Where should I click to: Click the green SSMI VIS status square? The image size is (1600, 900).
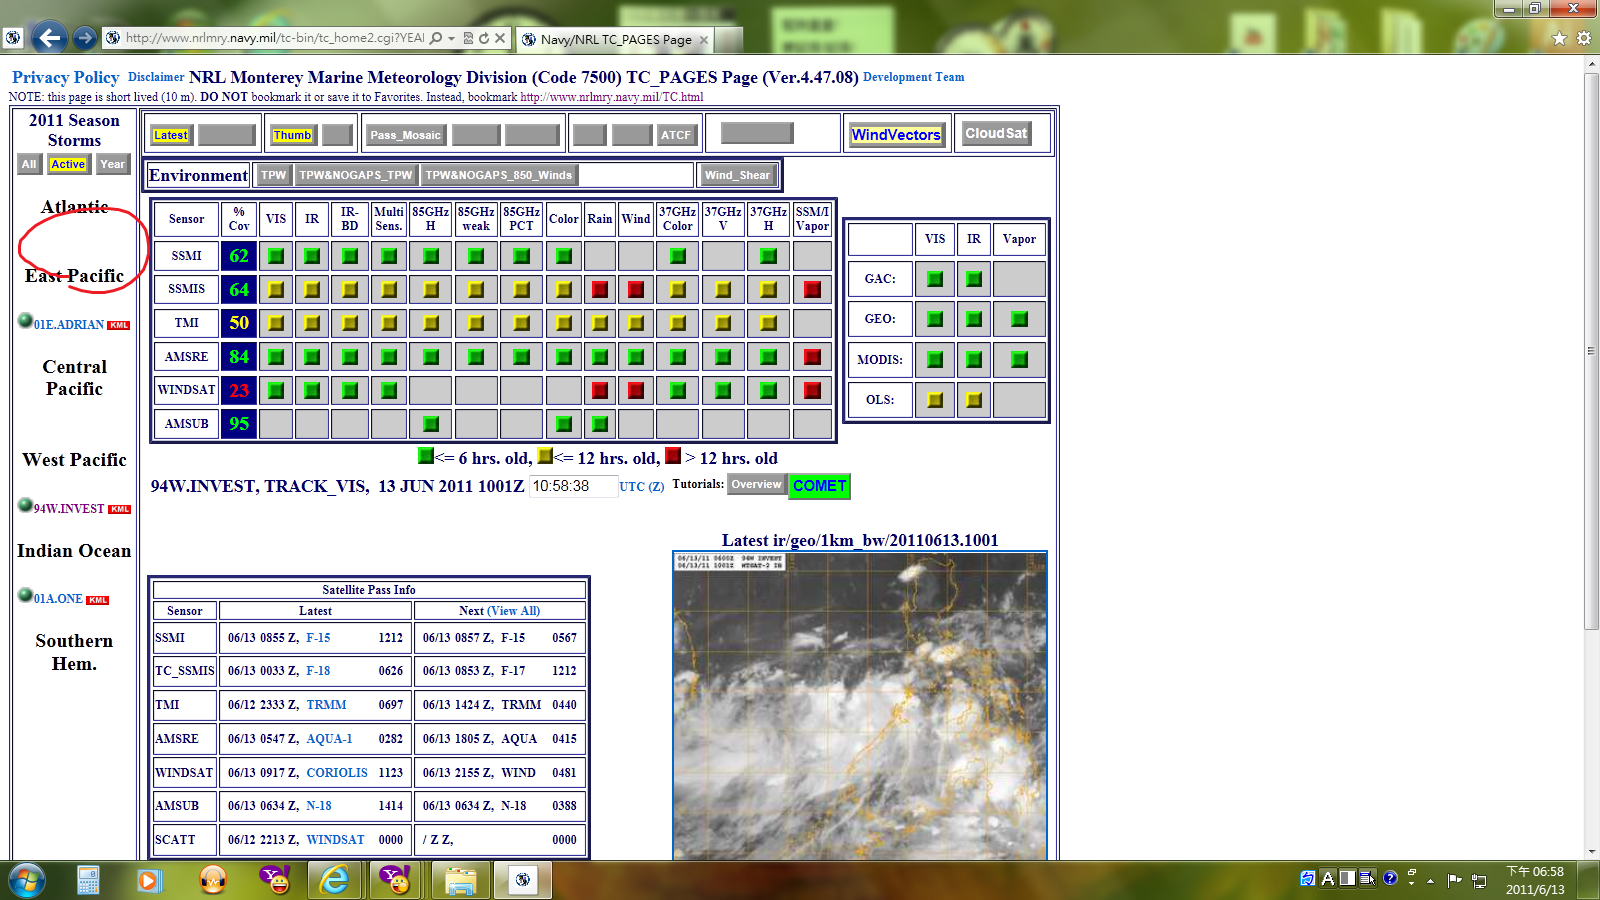[276, 256]
